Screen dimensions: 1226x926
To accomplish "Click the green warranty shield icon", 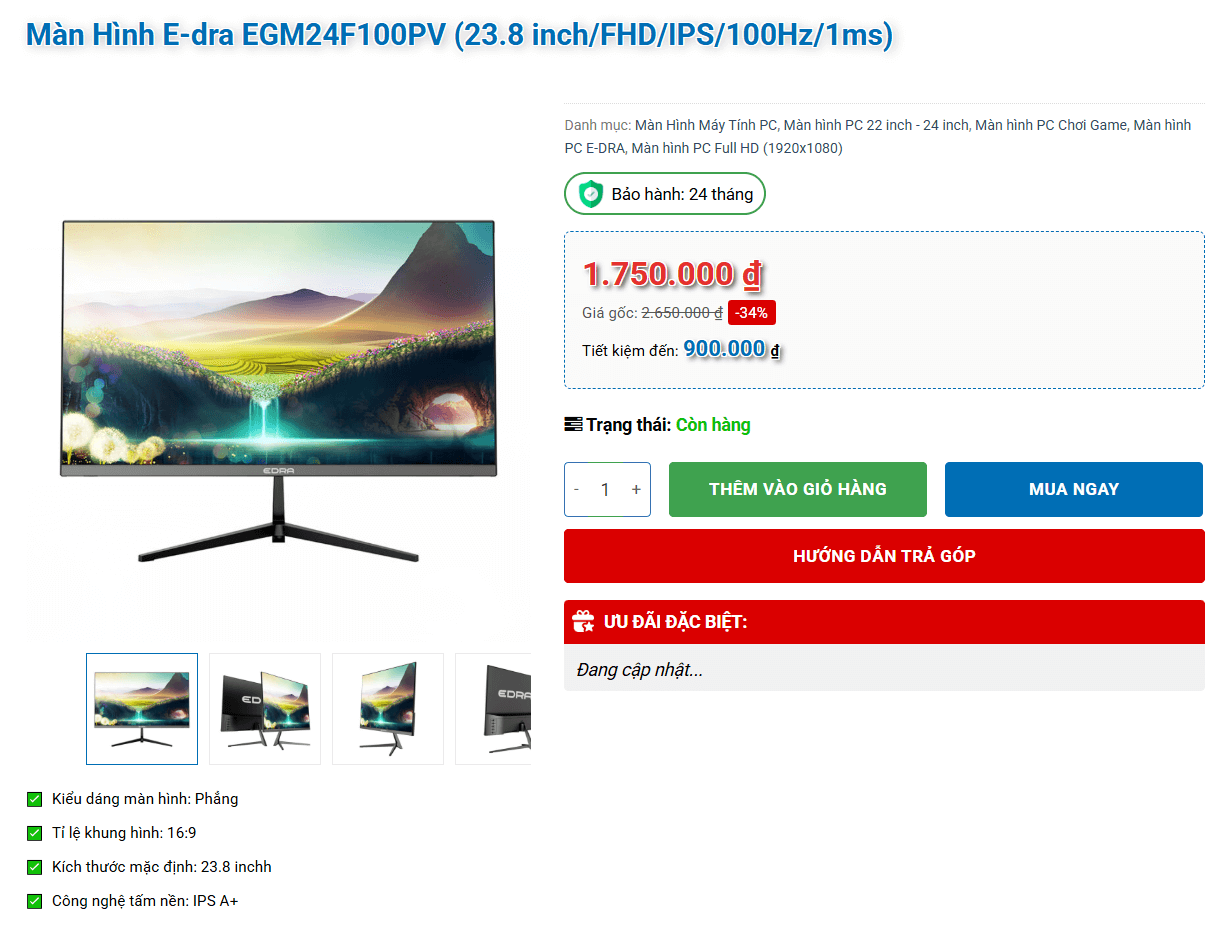I will click(591, 194).
